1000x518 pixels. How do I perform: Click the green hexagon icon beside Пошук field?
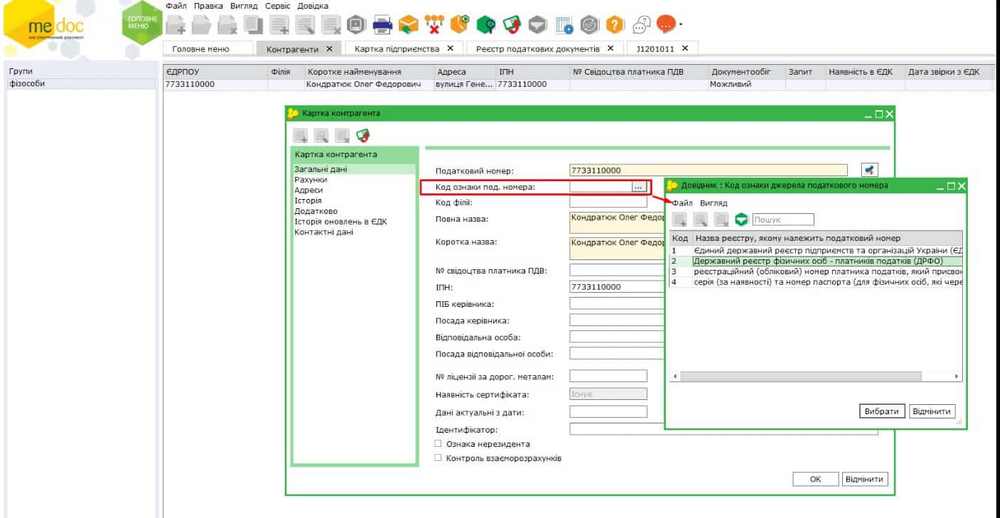[741, 219]
